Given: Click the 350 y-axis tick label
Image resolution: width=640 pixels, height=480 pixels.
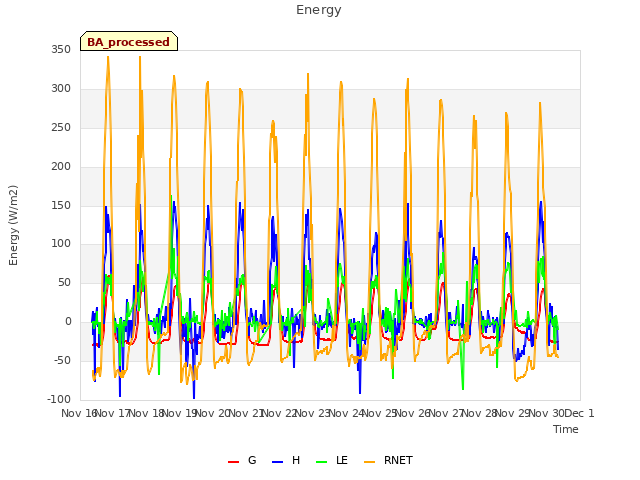Looking at the screenshot, I should [x=61, y=49].
